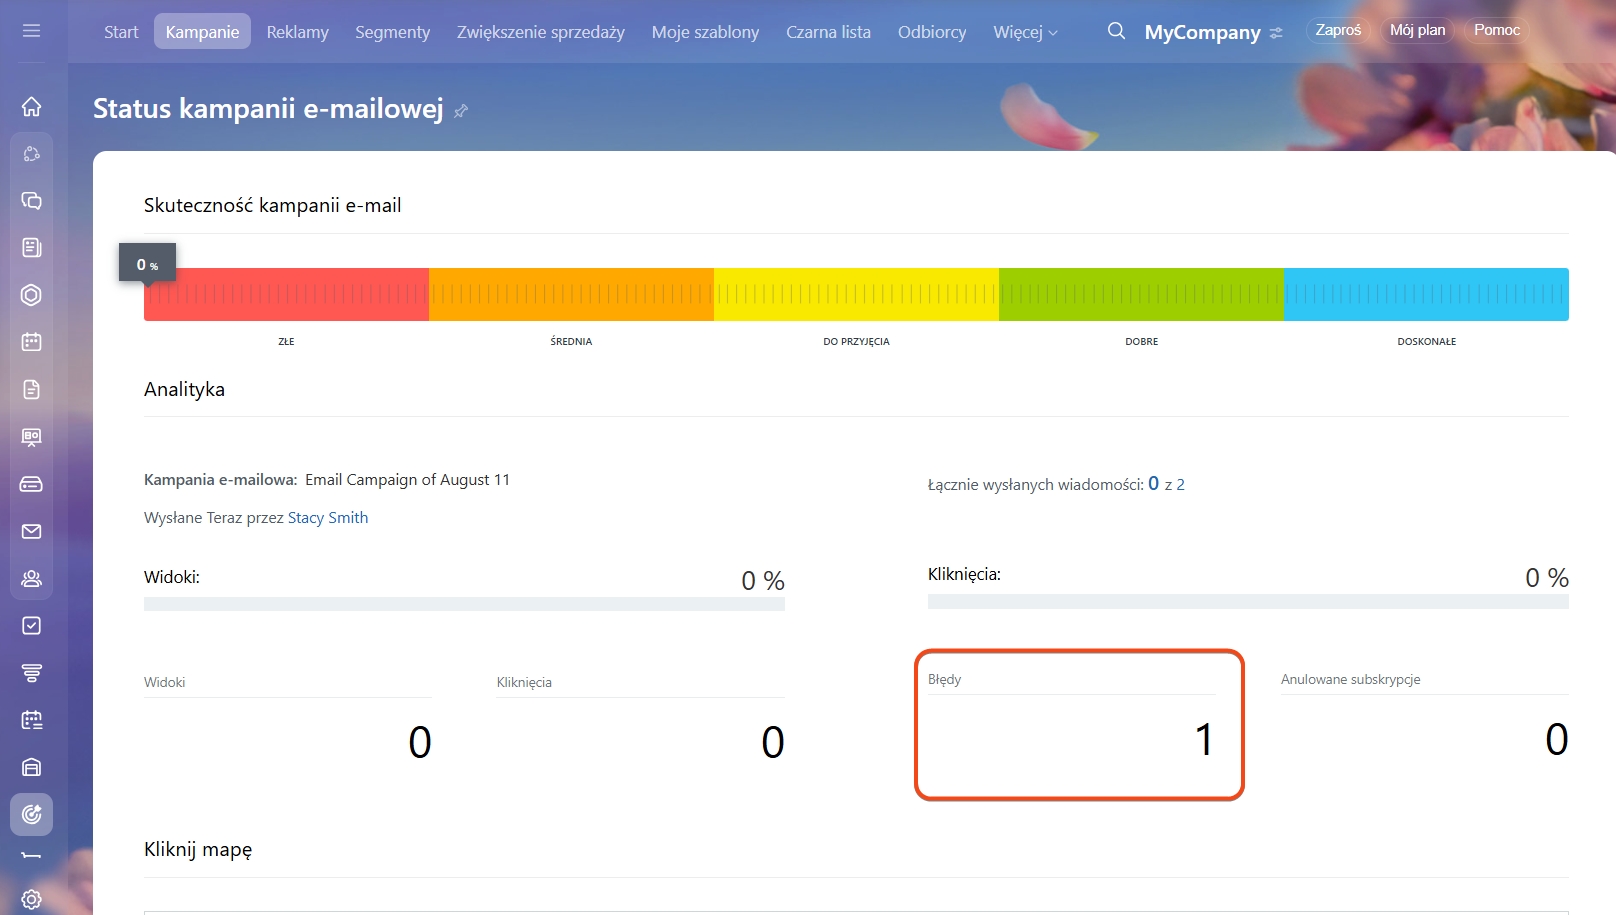Click the green DOBRE segment of the effectiveness bar

click(1141, 294)
